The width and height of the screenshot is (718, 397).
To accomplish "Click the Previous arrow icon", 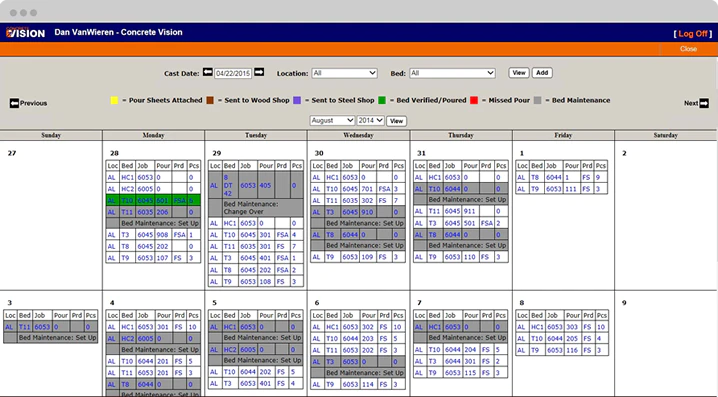I will coord(14,103).
